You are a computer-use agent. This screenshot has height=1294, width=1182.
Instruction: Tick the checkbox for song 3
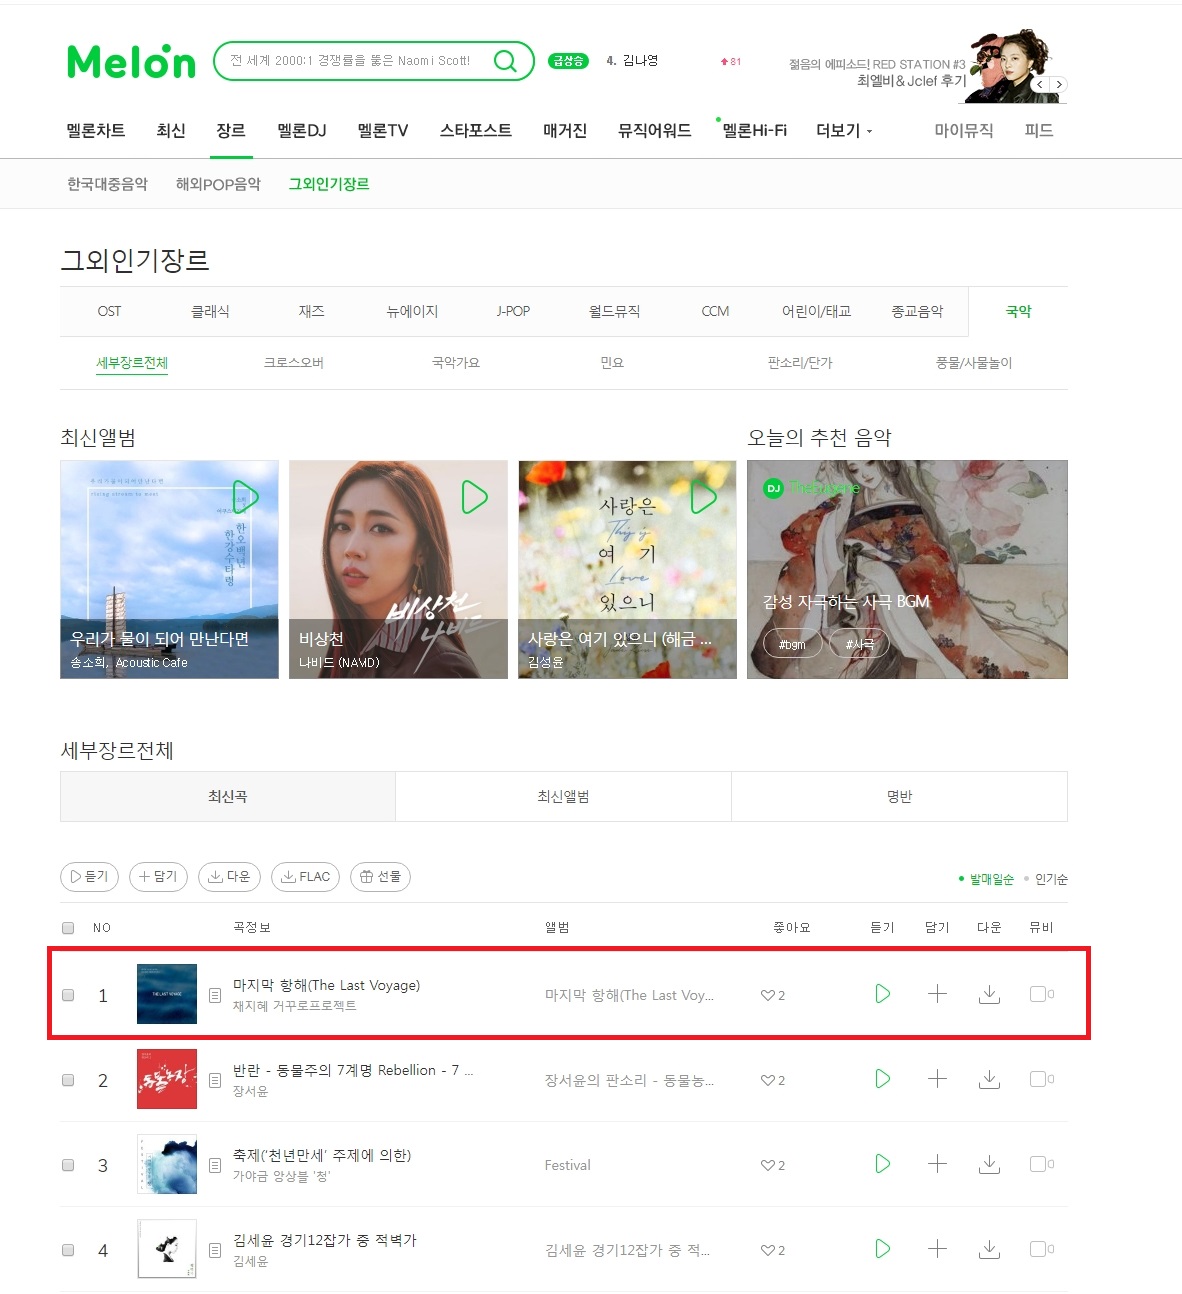[x=68, y=1165]
